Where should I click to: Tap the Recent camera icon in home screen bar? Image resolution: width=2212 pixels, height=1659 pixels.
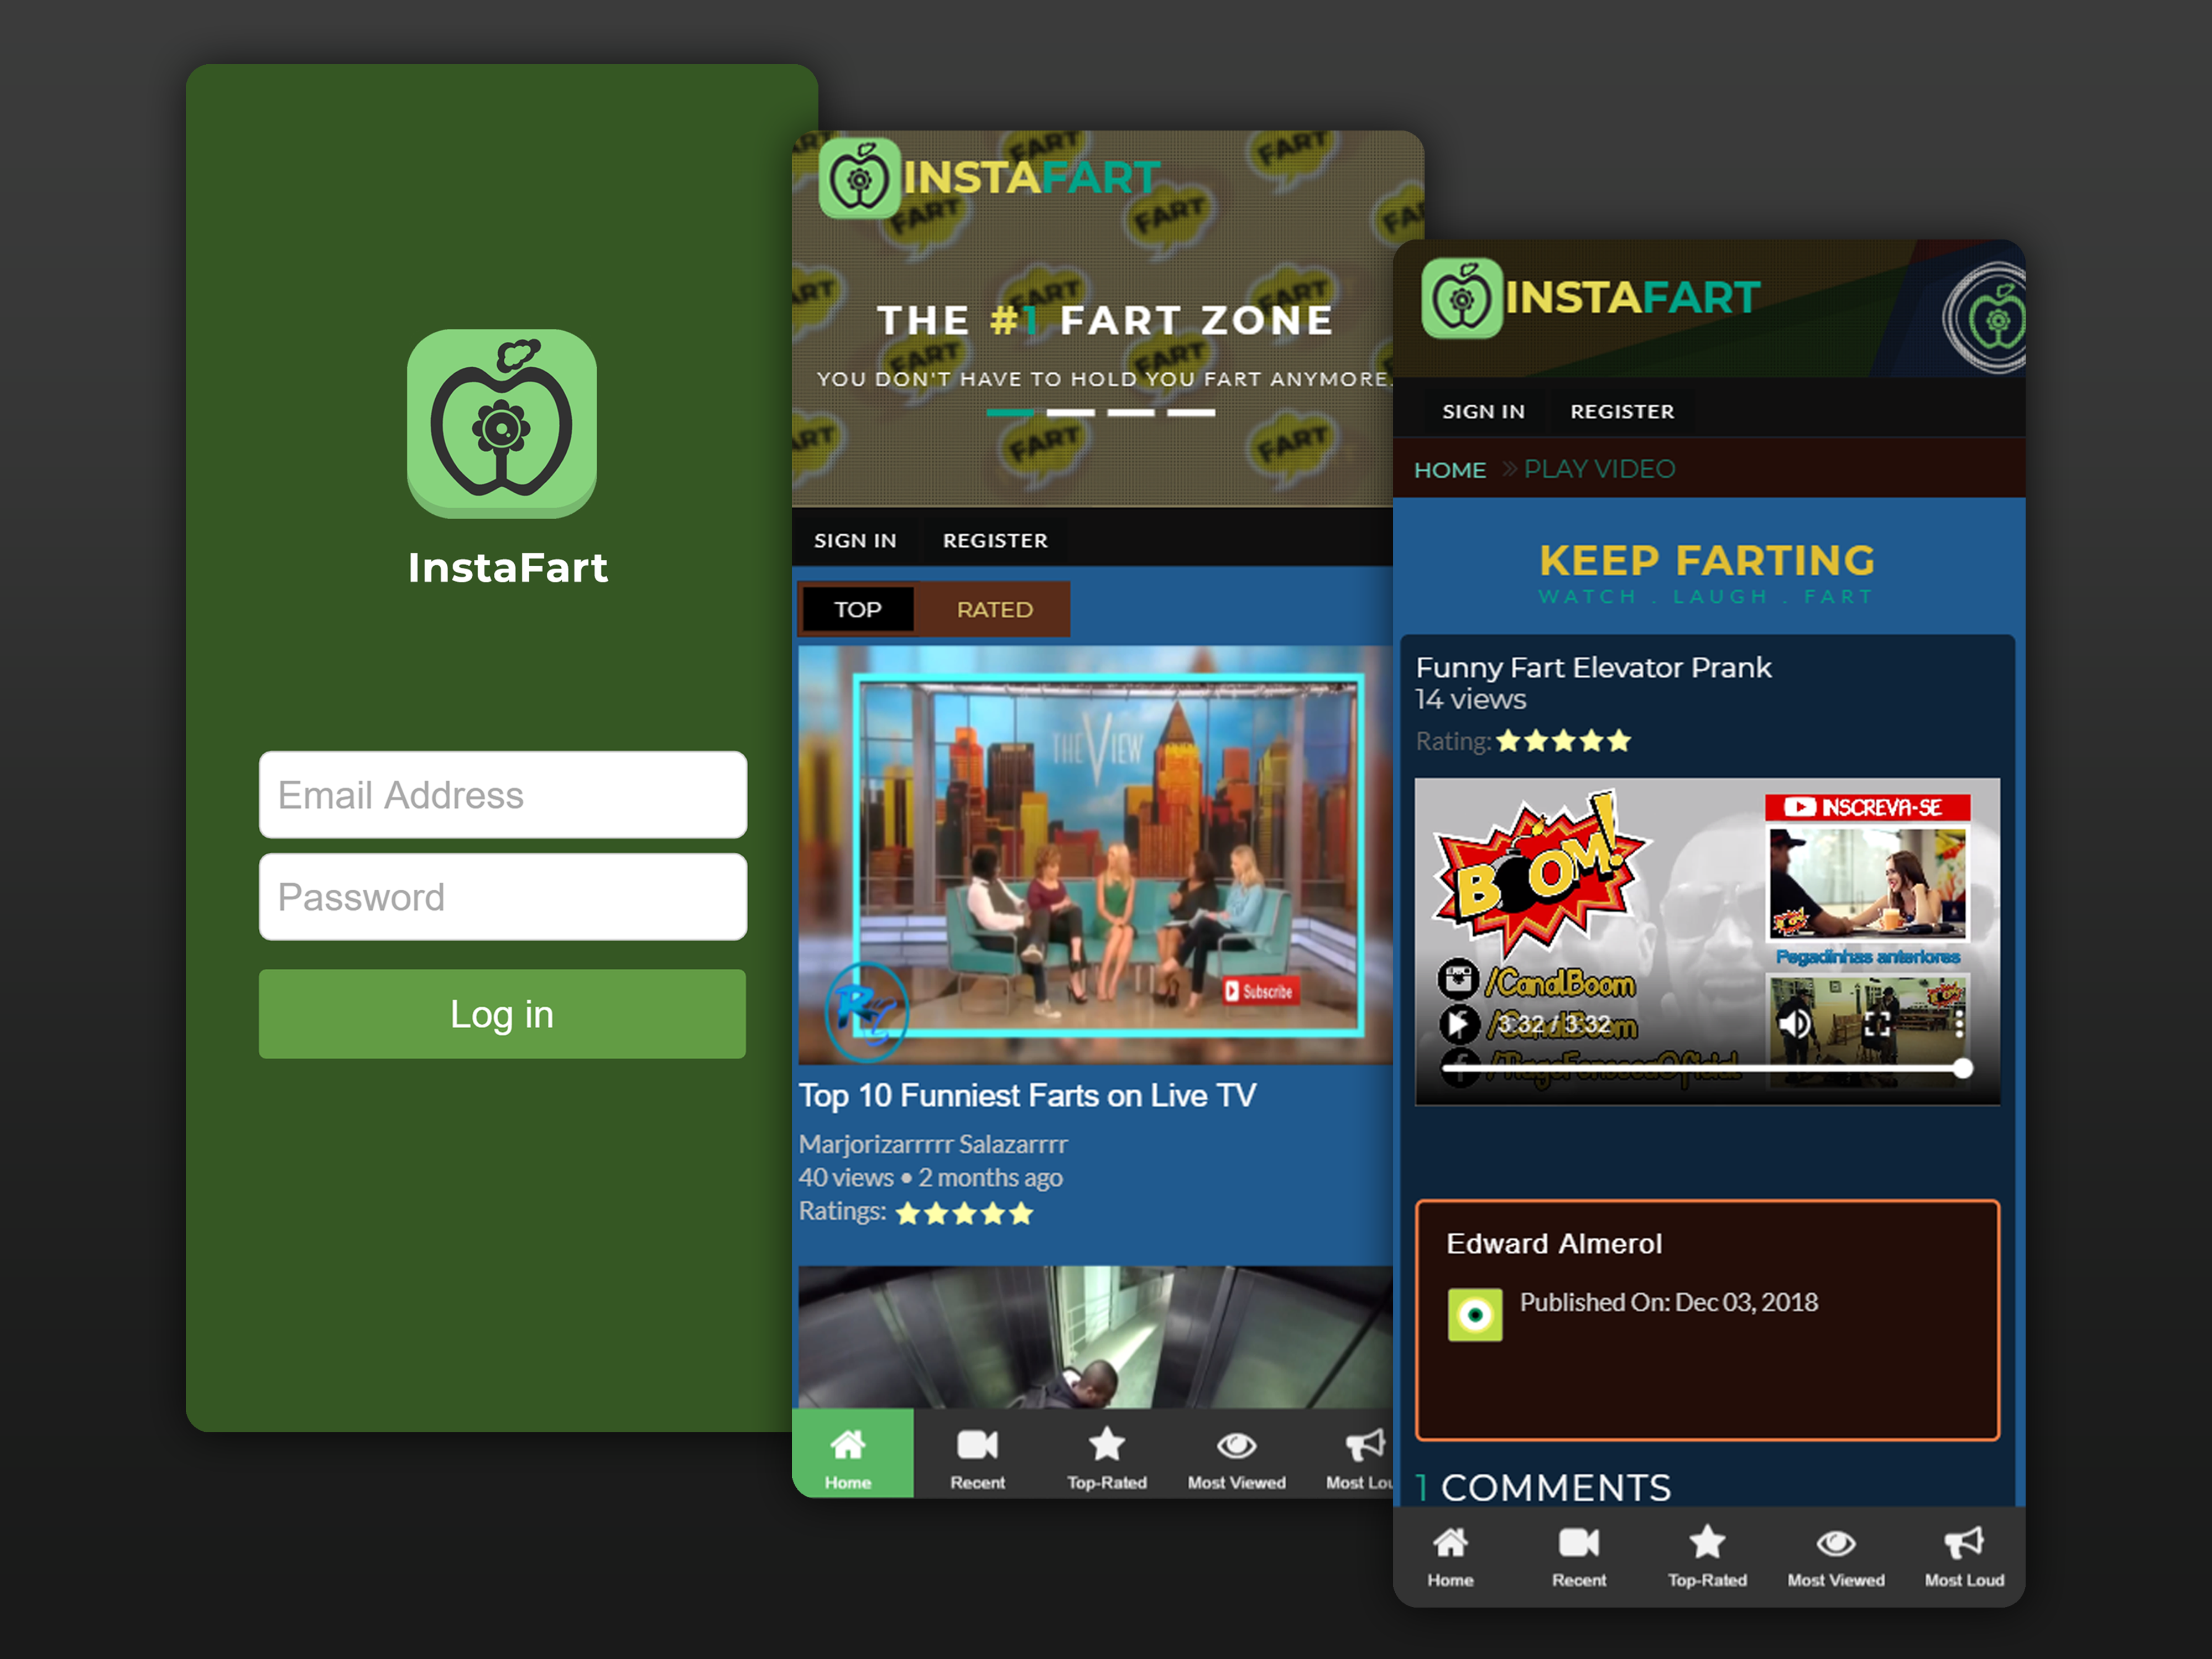977,1445
